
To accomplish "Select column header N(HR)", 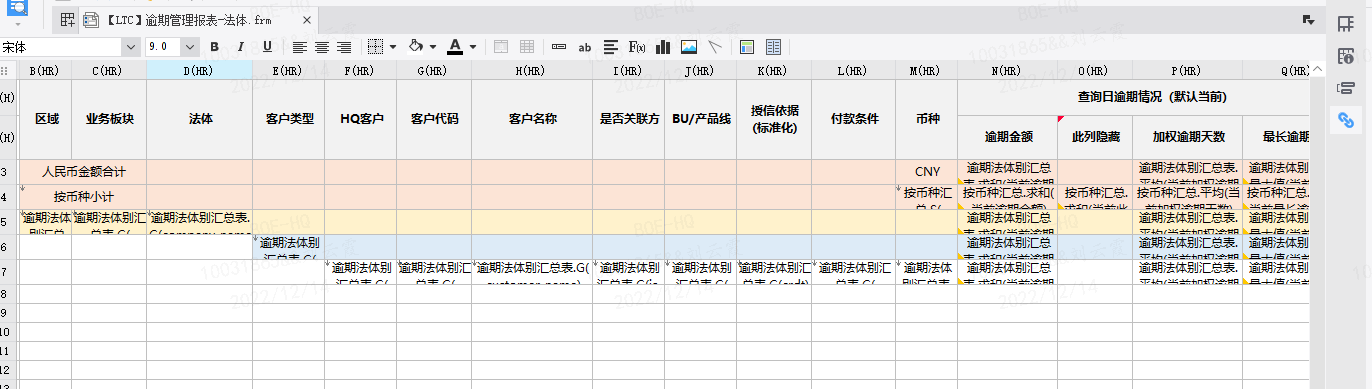I will [x=1007, y=70].
